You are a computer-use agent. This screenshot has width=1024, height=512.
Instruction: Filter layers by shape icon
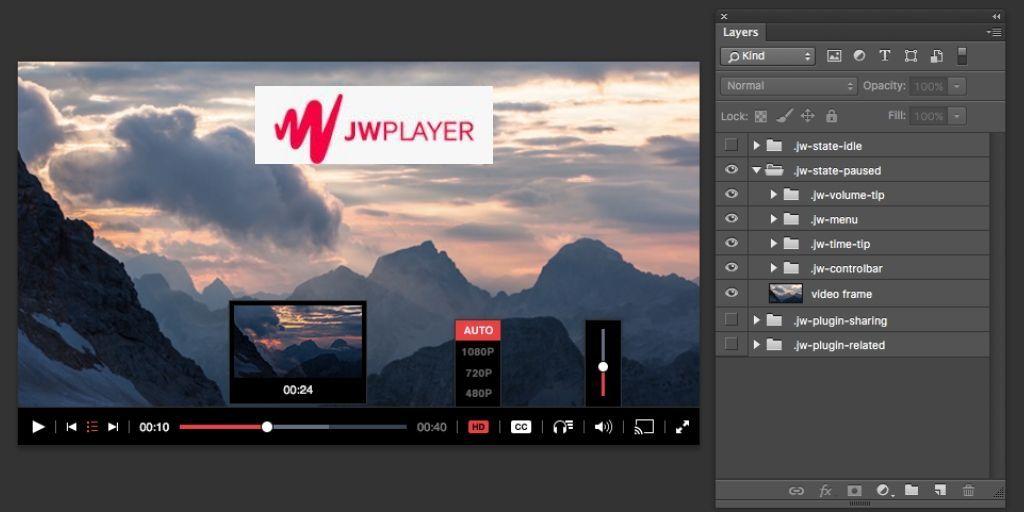[x=911, y=56]
